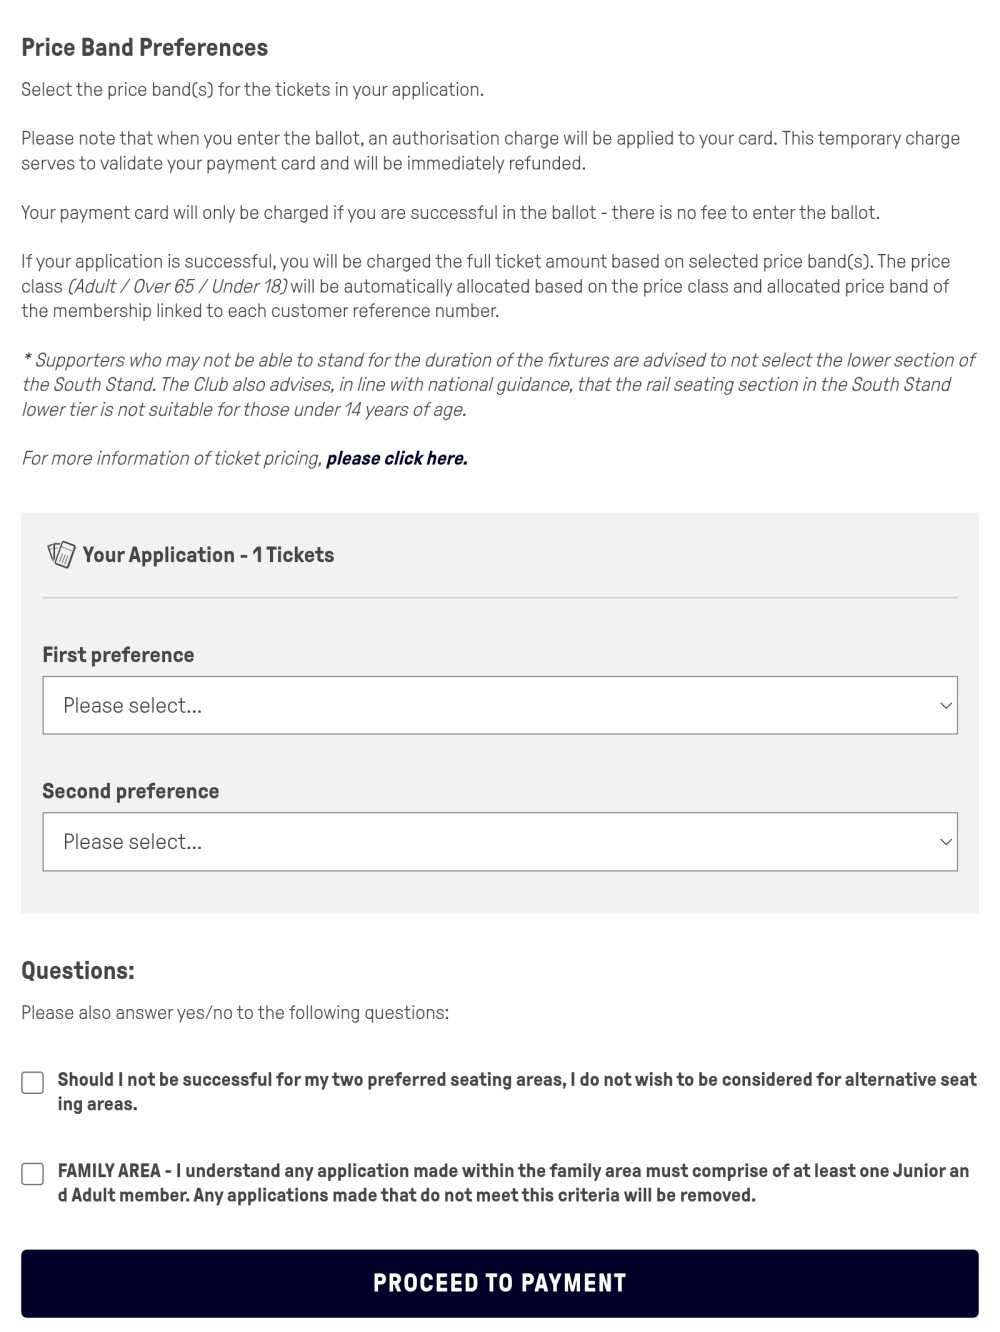
Task: Click the italic South Stand advisory note
Action: coord(498,384)
